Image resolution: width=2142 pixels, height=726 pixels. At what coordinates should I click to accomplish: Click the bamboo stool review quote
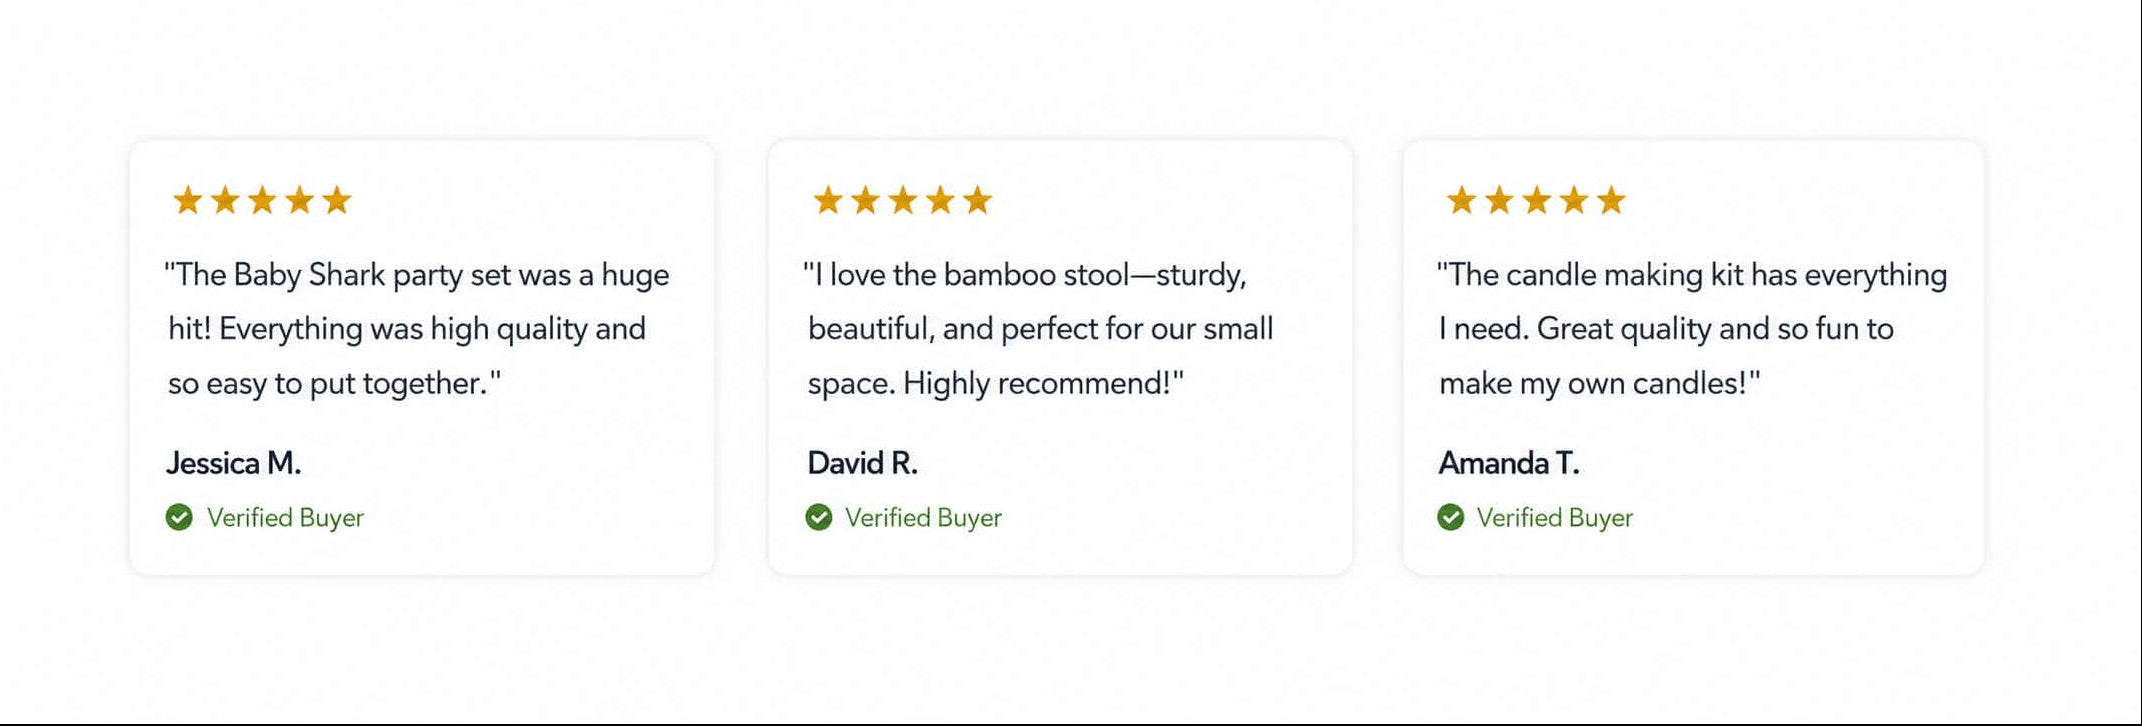pyautogui.click(x=1039, y=329)
